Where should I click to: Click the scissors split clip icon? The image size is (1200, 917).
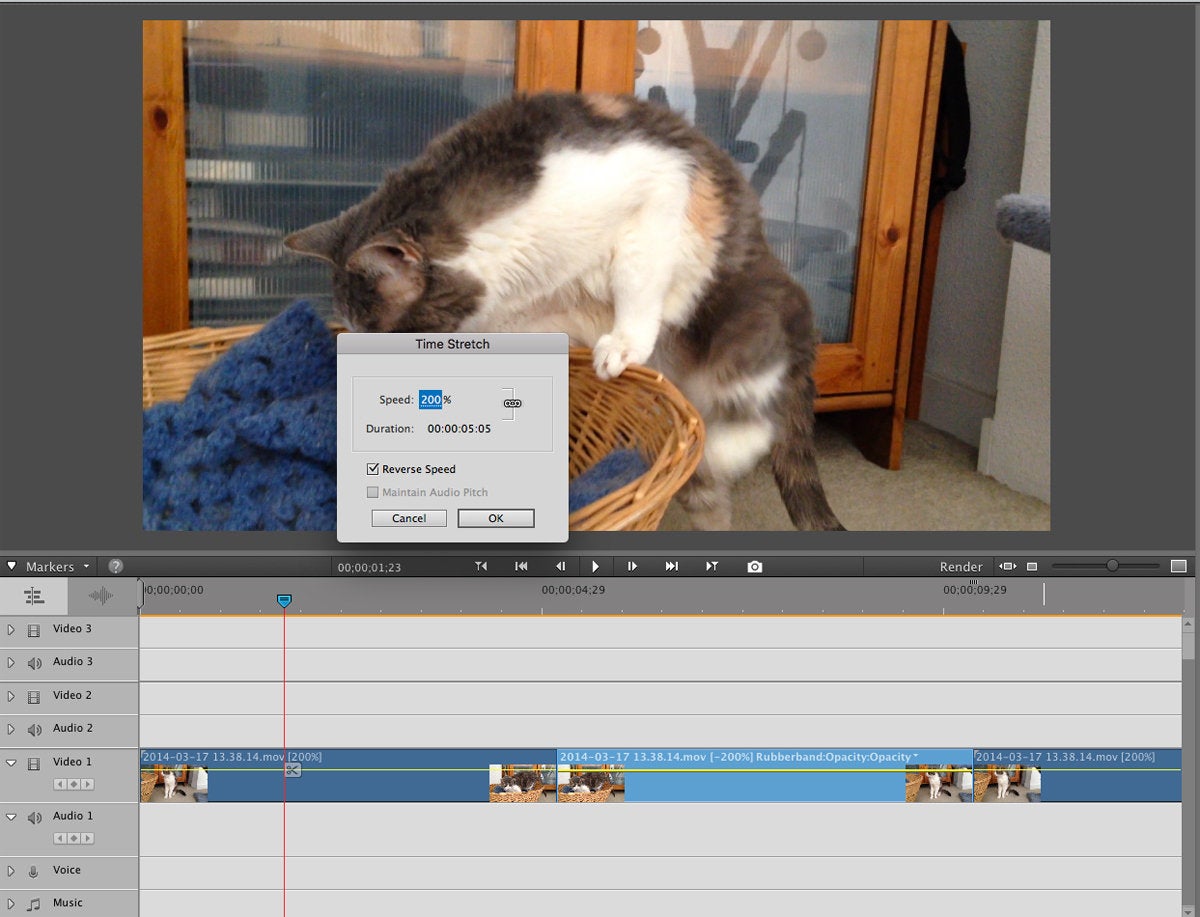tap(291, 769)
